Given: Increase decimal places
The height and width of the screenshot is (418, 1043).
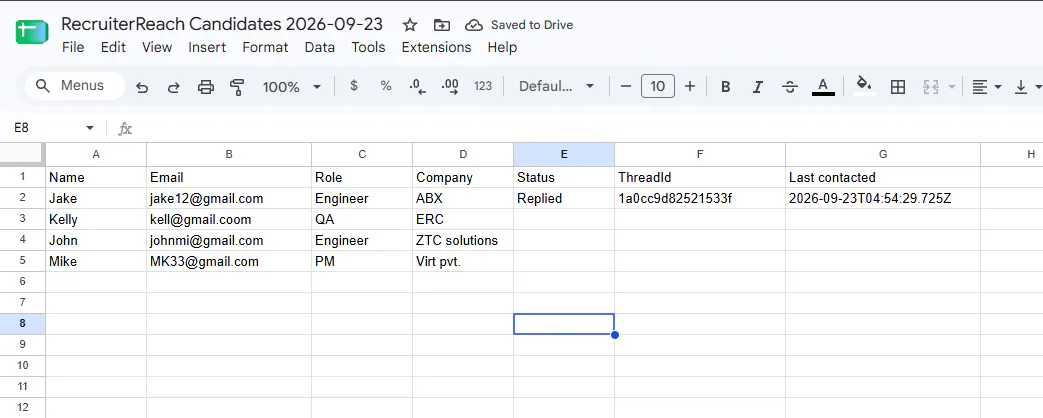Looking at the screenshot, I should coord(450,86).
